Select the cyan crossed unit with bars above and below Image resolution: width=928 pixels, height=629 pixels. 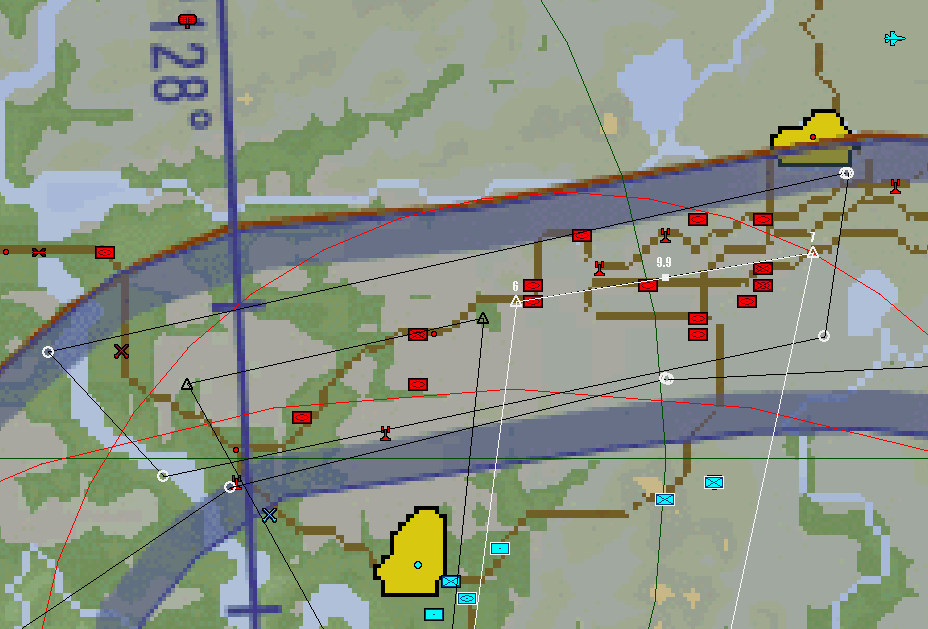tap(714, 483)
